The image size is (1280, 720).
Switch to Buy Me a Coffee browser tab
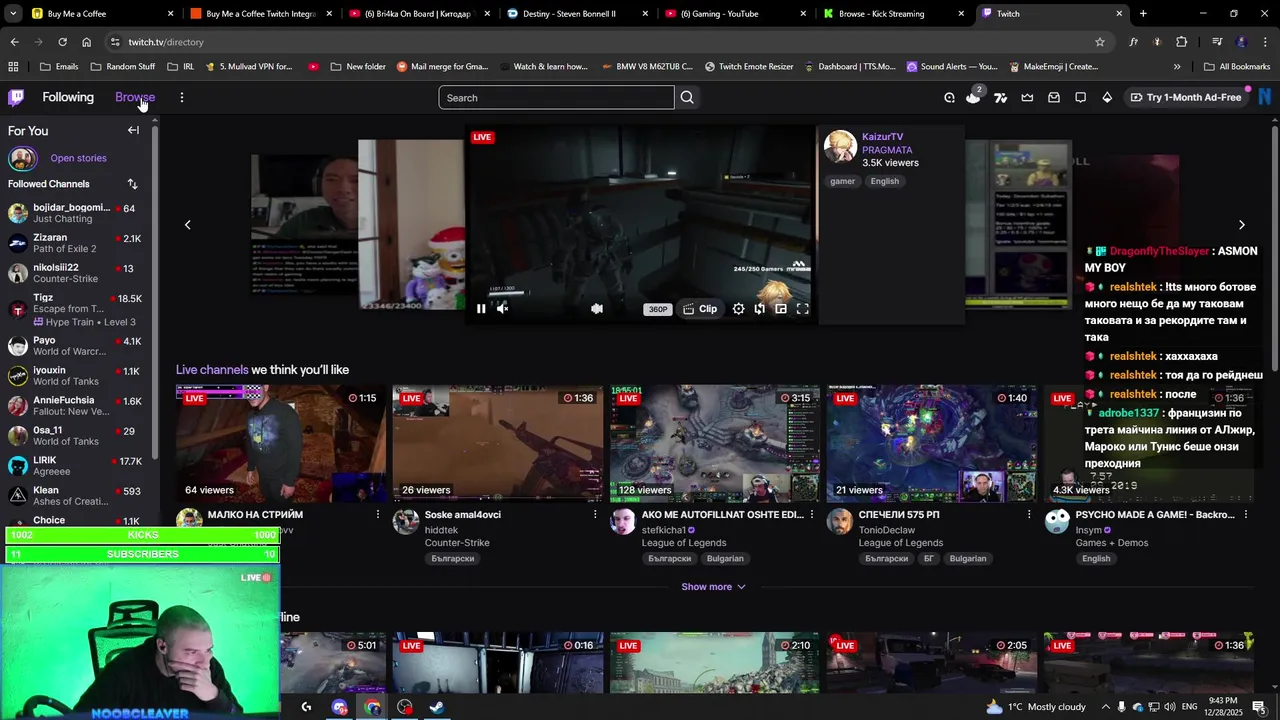tap(100, 14)
